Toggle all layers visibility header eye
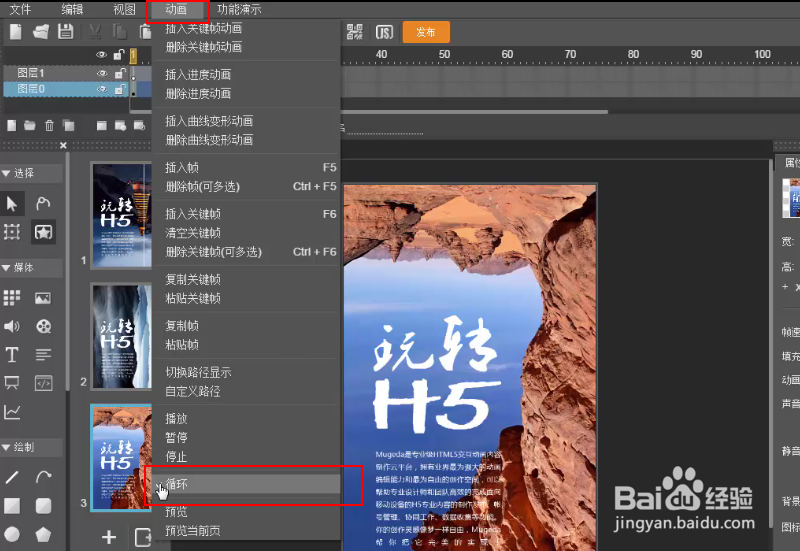Image resolution: width=800 pixels, height=551 pixels. tap(102, 55)
